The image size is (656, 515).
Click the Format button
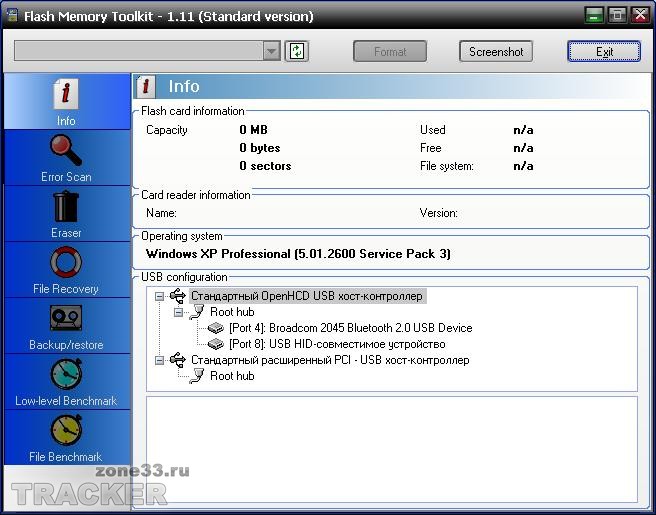tap(390, 51)
